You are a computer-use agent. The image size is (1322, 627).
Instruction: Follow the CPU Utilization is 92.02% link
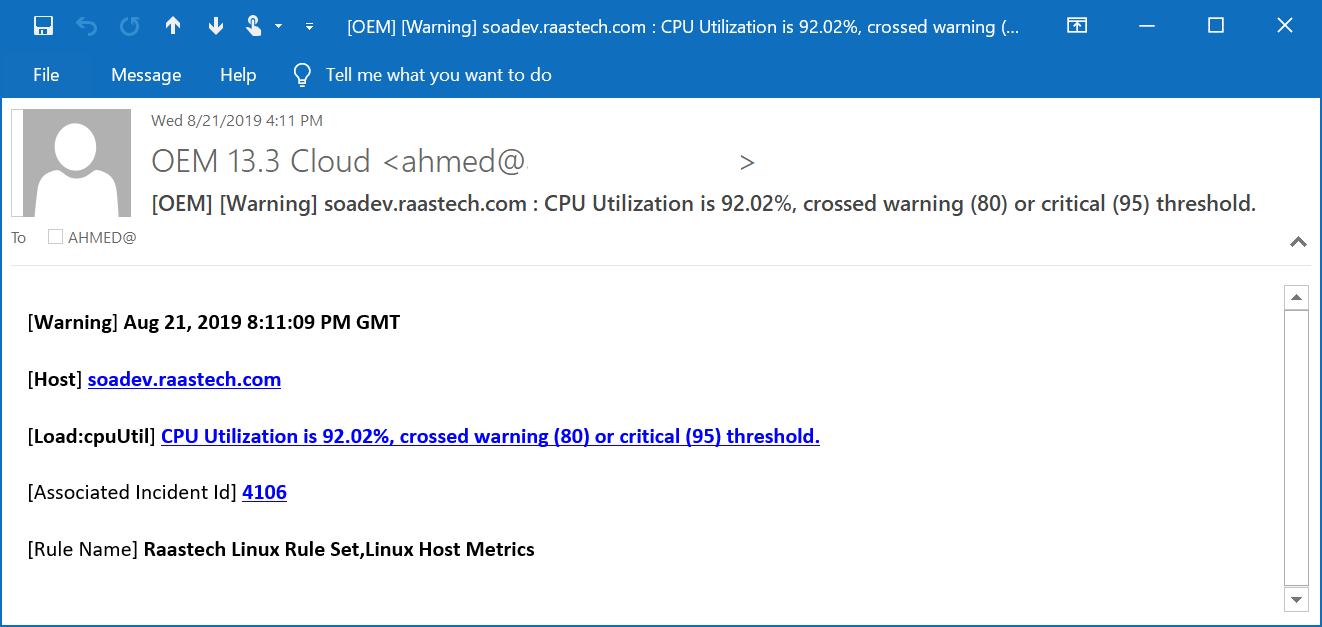[490, 436]
